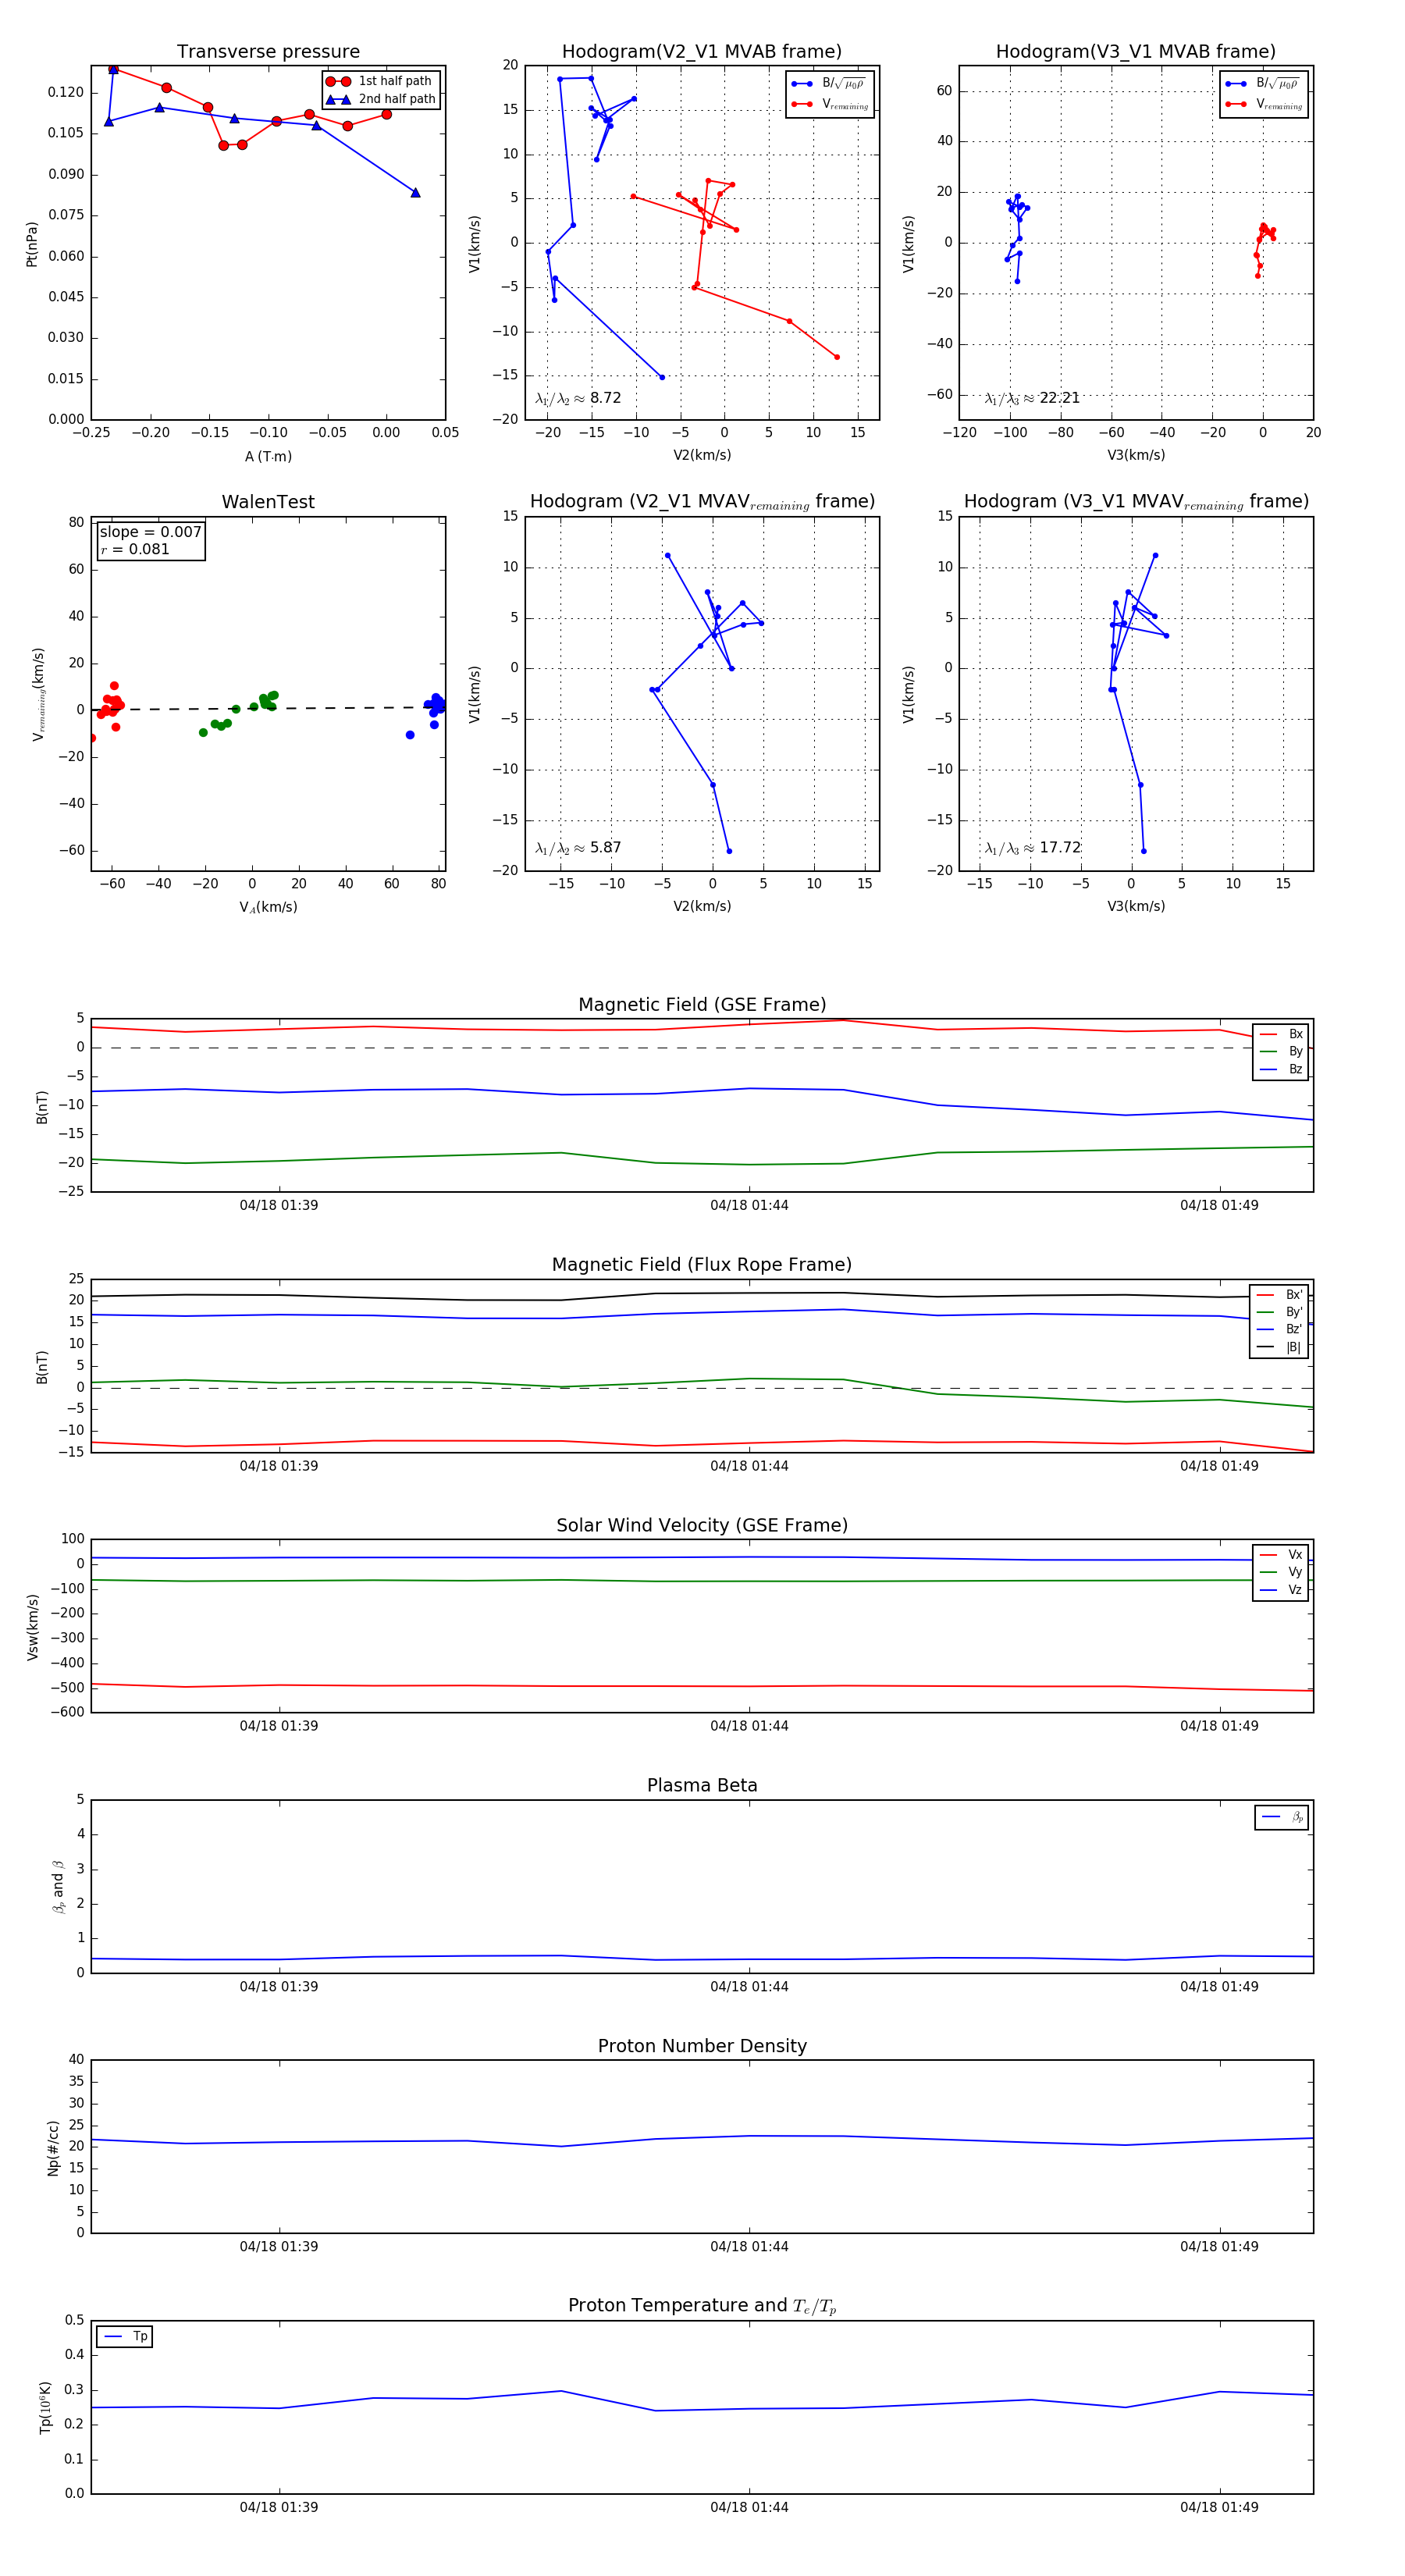
Task: Click the "Vsw(km/s)" y-axis label
Action: (32, 1626)
